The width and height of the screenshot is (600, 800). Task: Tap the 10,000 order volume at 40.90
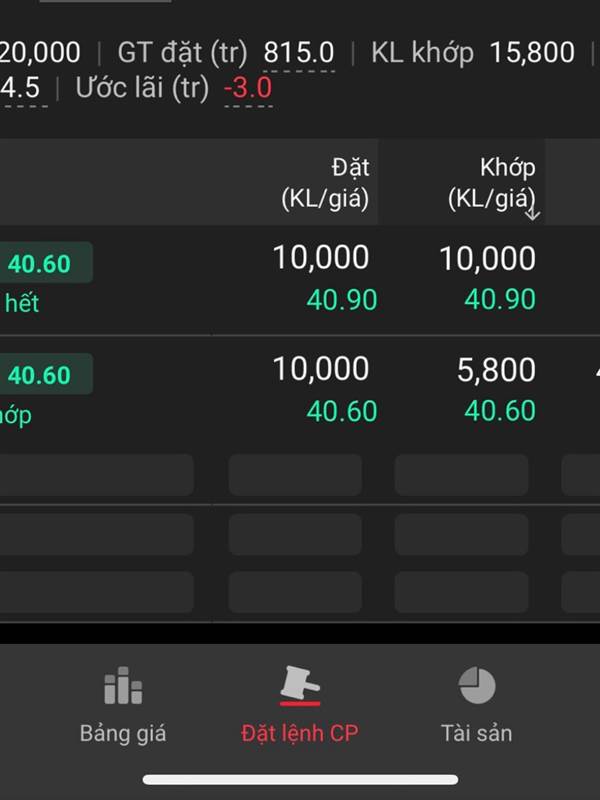tap(321, 257)
